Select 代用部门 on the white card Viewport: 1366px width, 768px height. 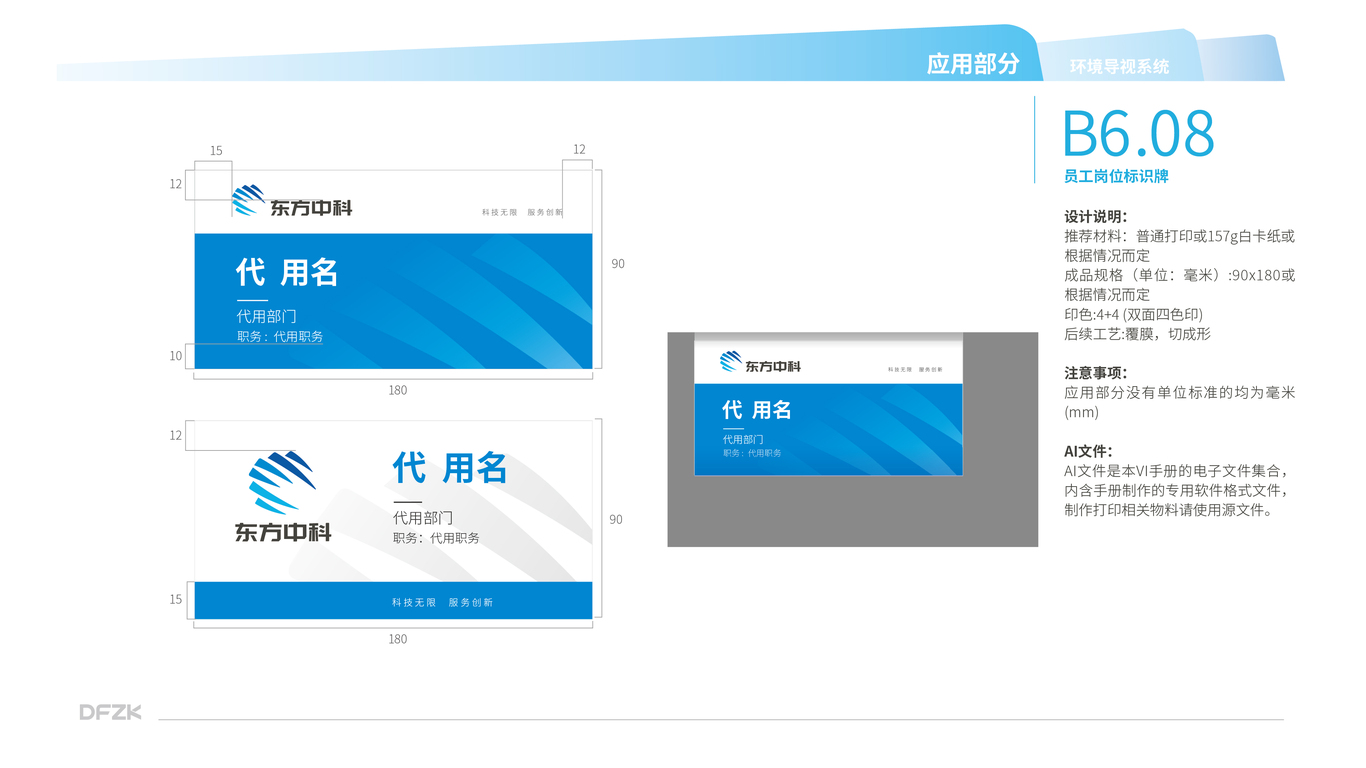coord(423,518)
